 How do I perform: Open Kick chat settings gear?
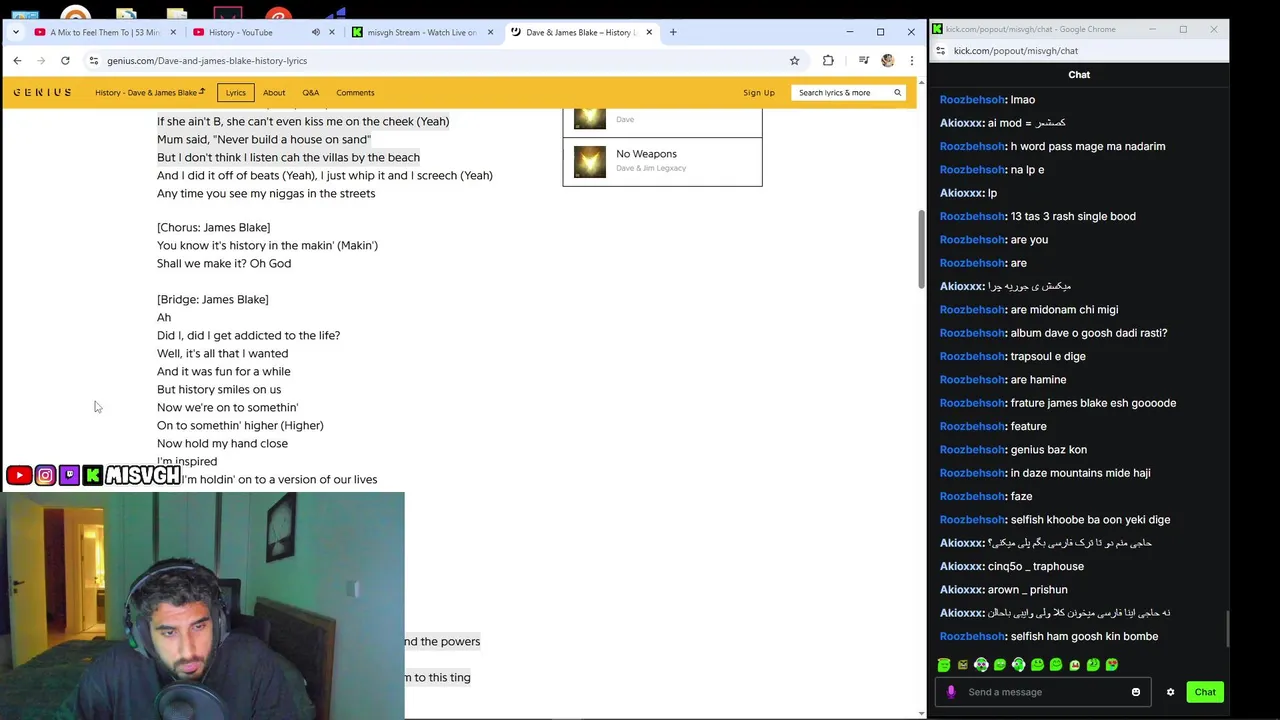(1170, 692)
